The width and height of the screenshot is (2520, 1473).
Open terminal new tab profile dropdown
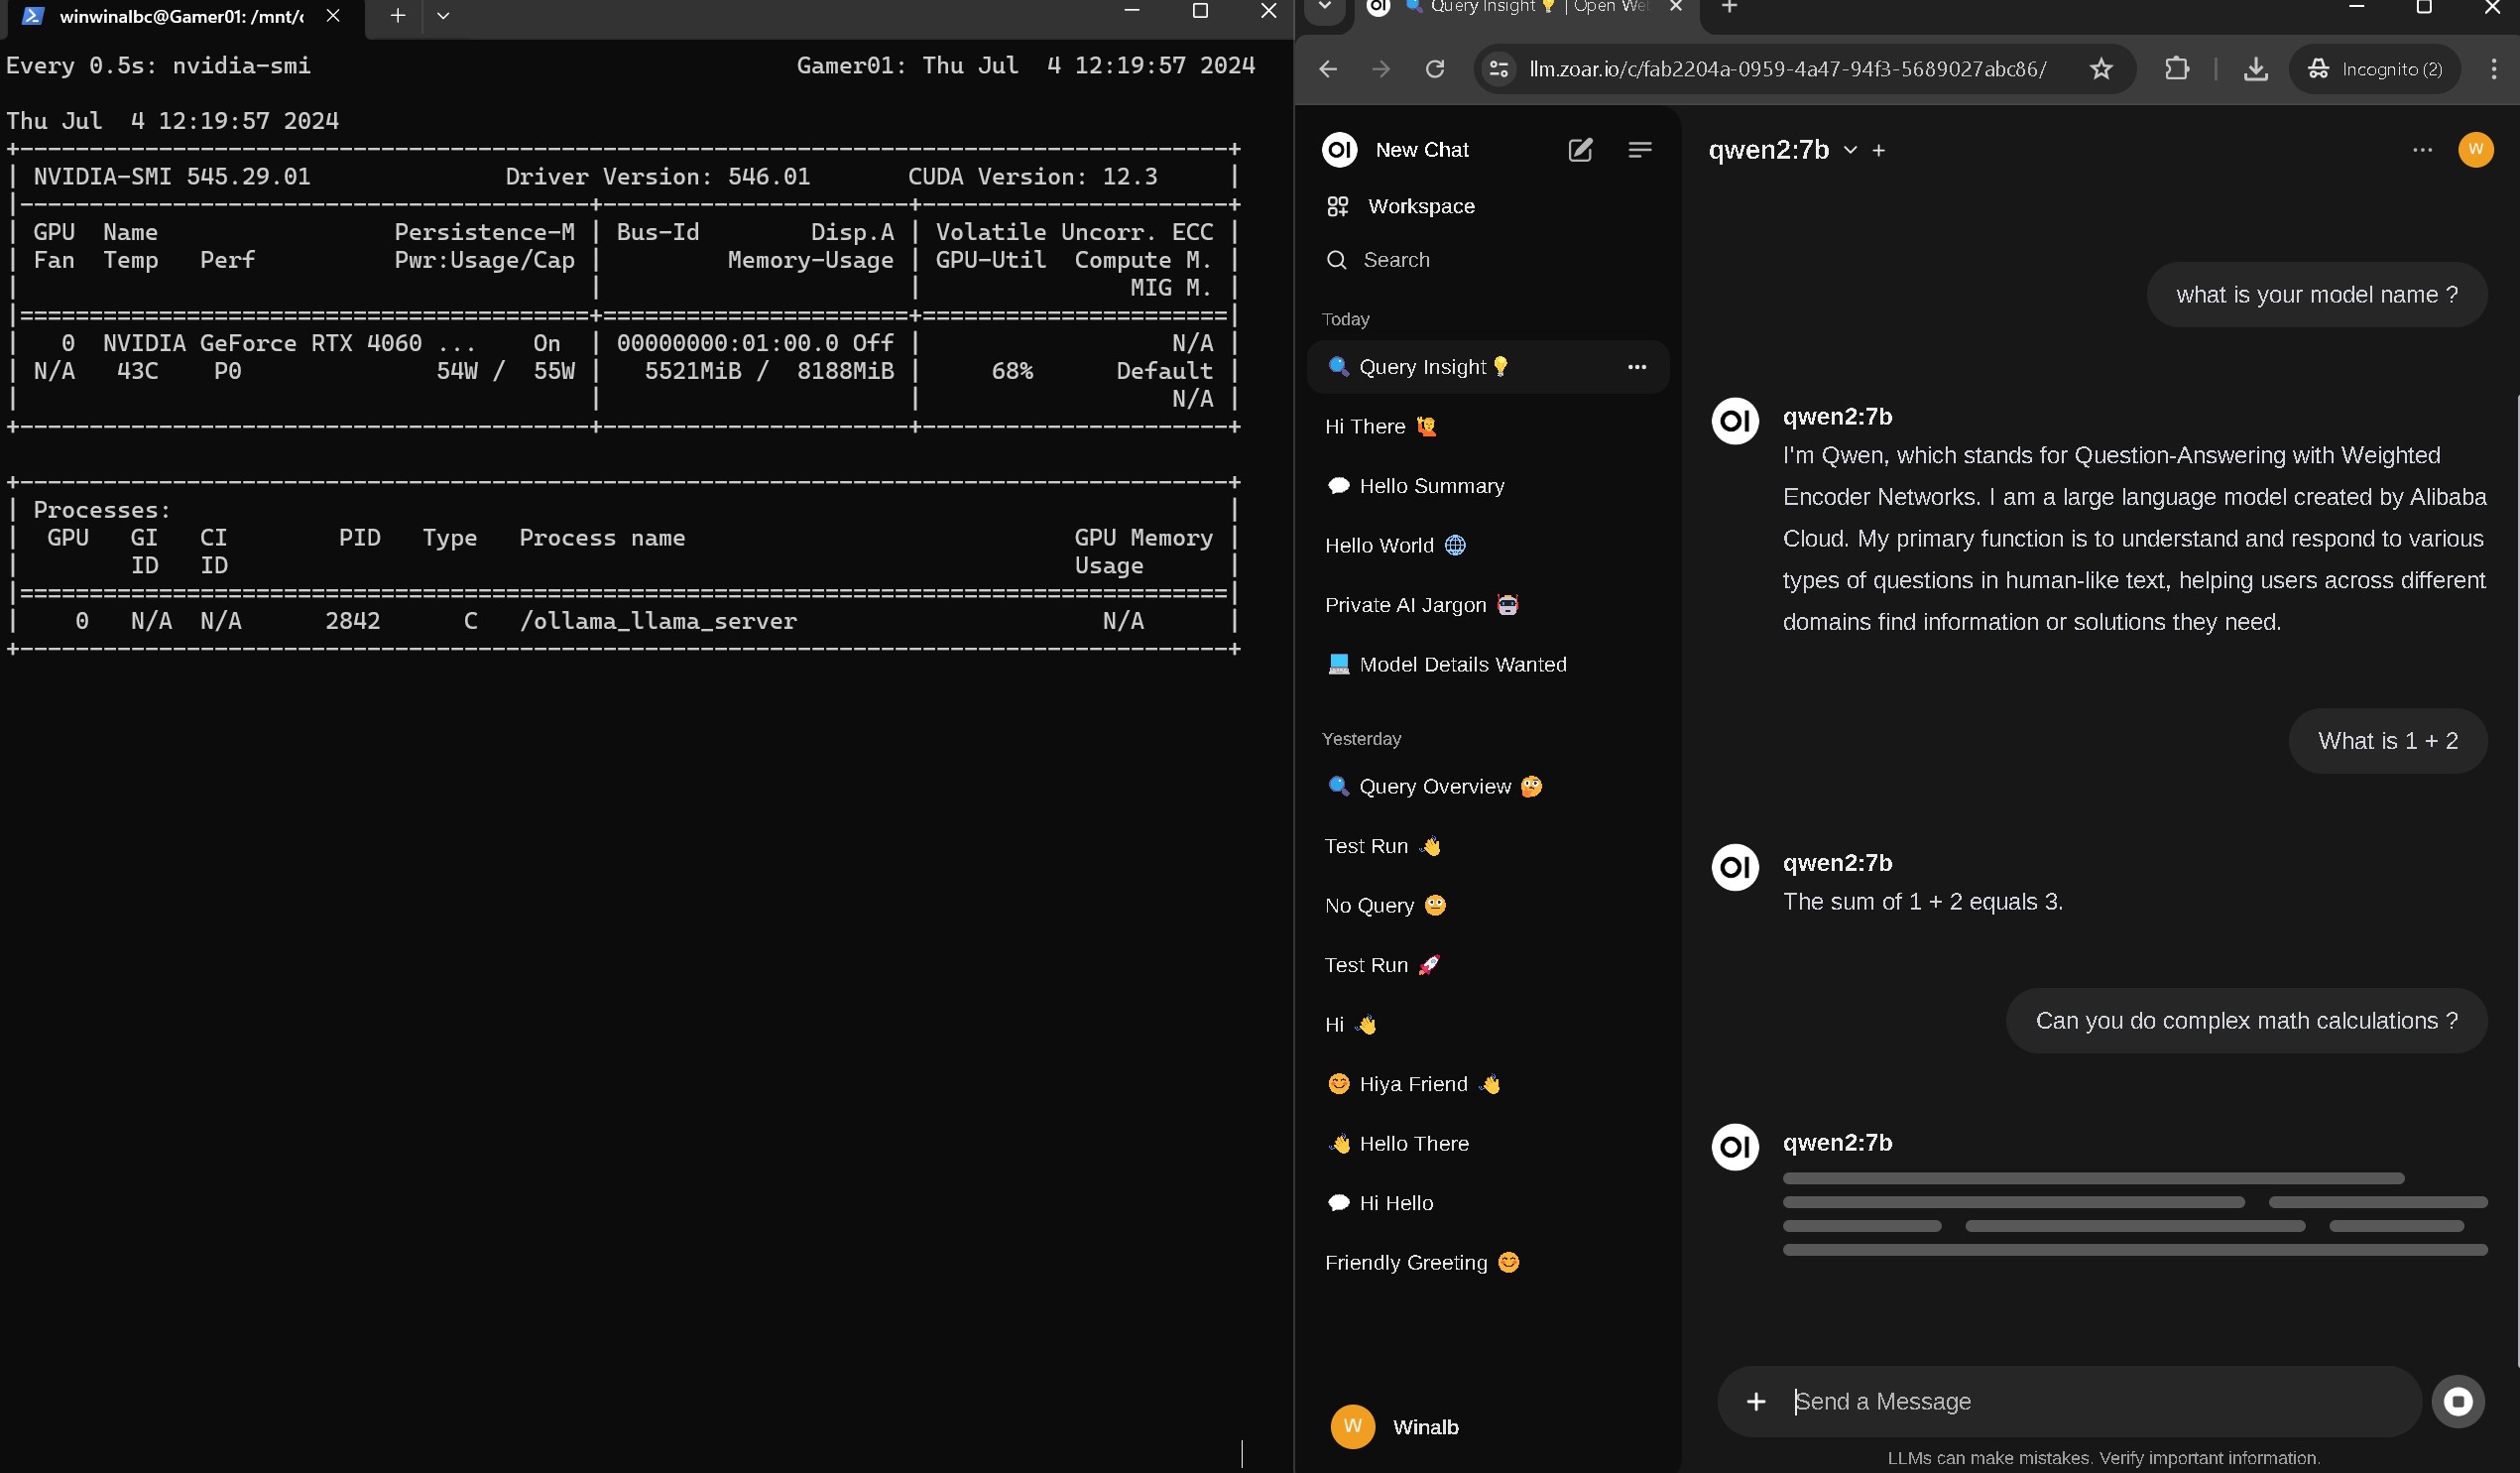(x=443, y=15)
